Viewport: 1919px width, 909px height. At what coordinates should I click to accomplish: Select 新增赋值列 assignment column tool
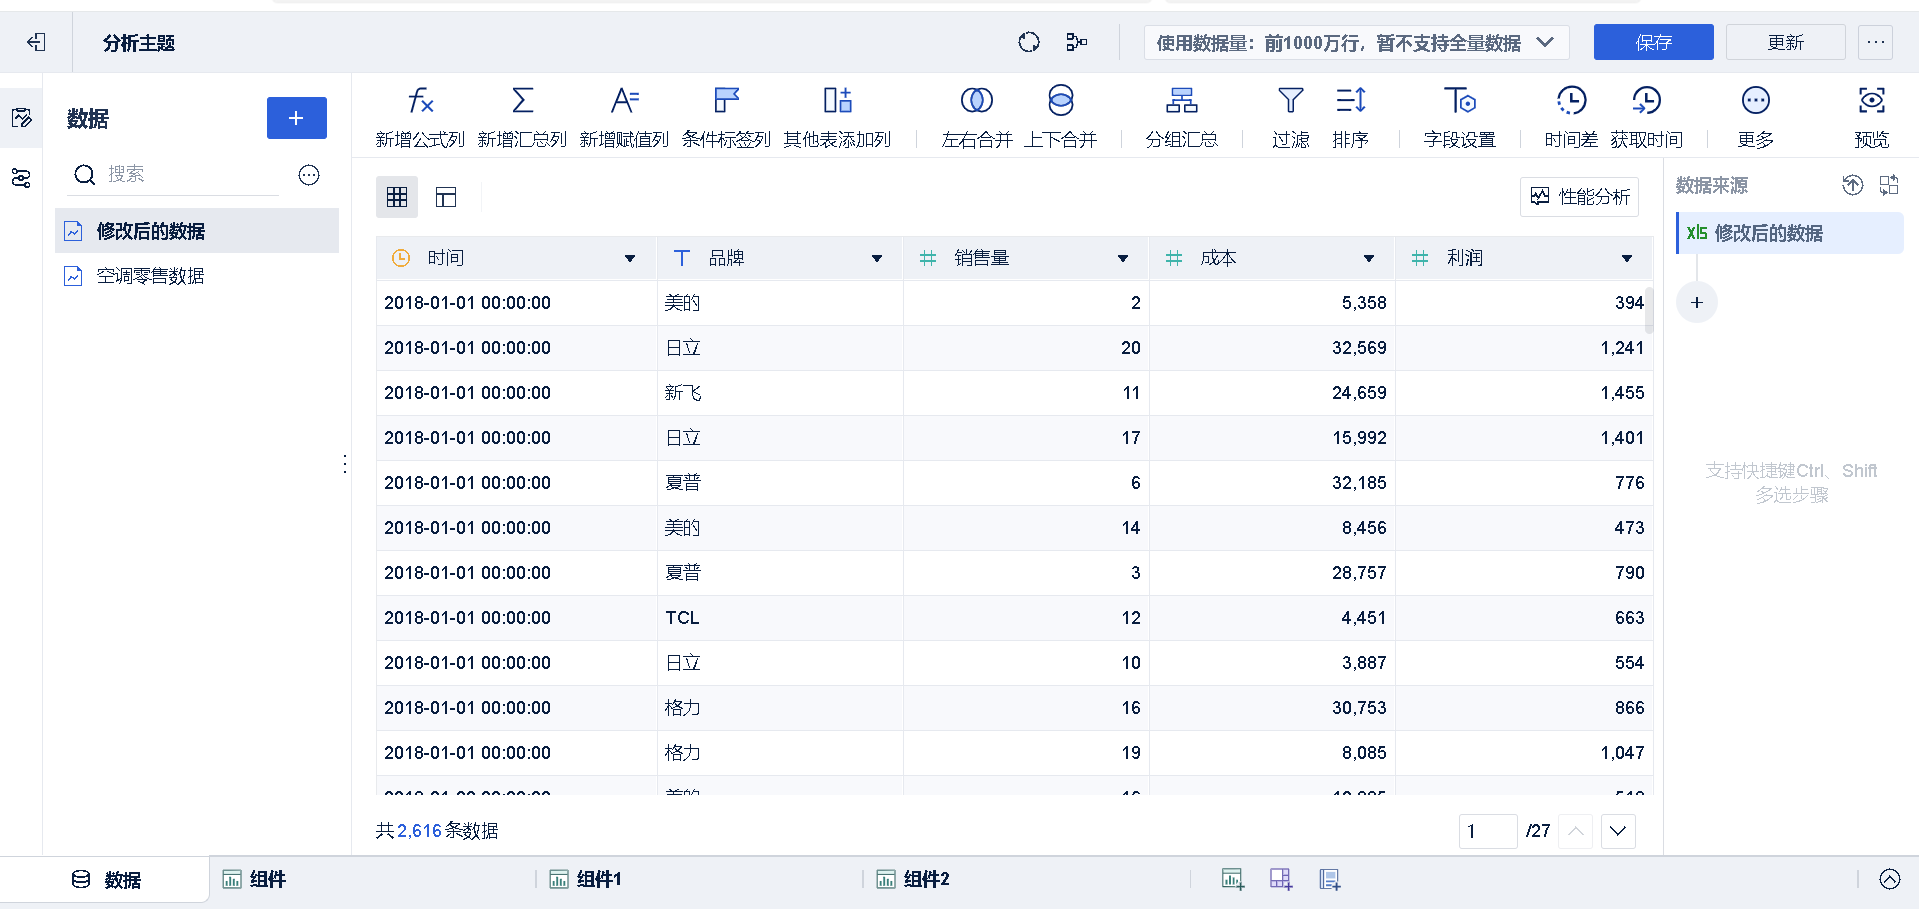(624, 117)
